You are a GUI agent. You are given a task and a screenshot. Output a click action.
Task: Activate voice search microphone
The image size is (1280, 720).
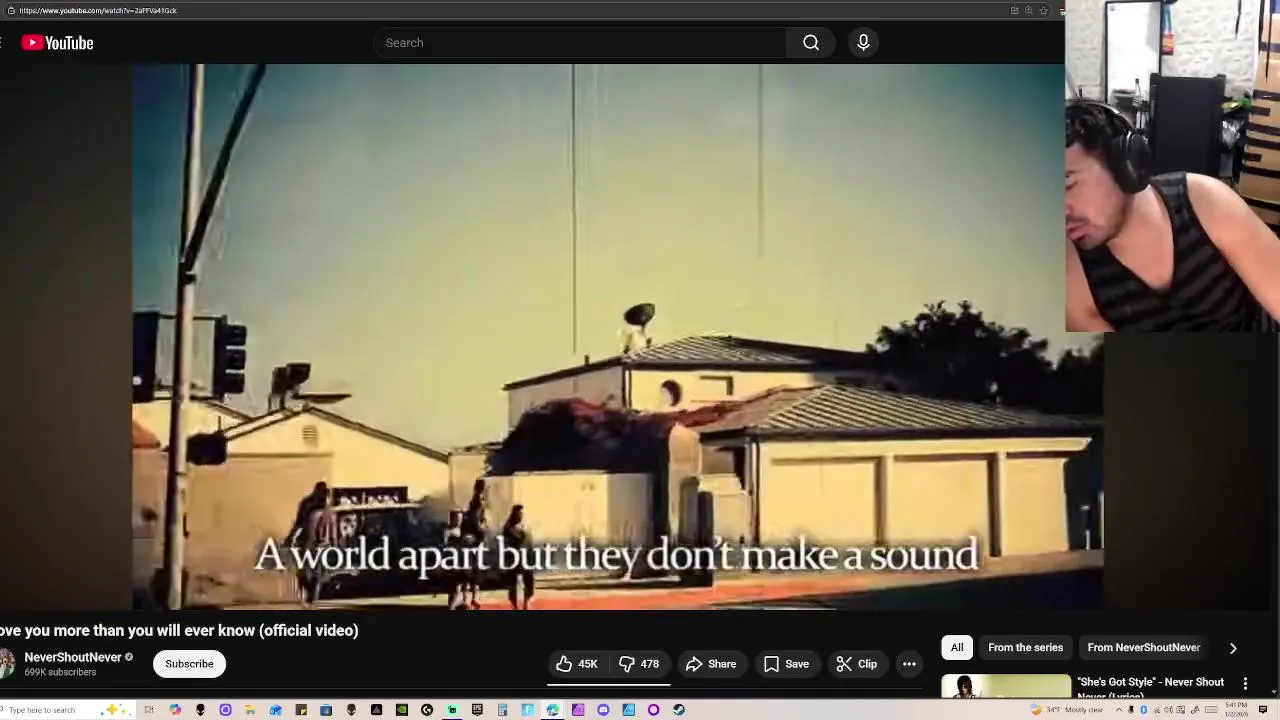tap(863, 43)
